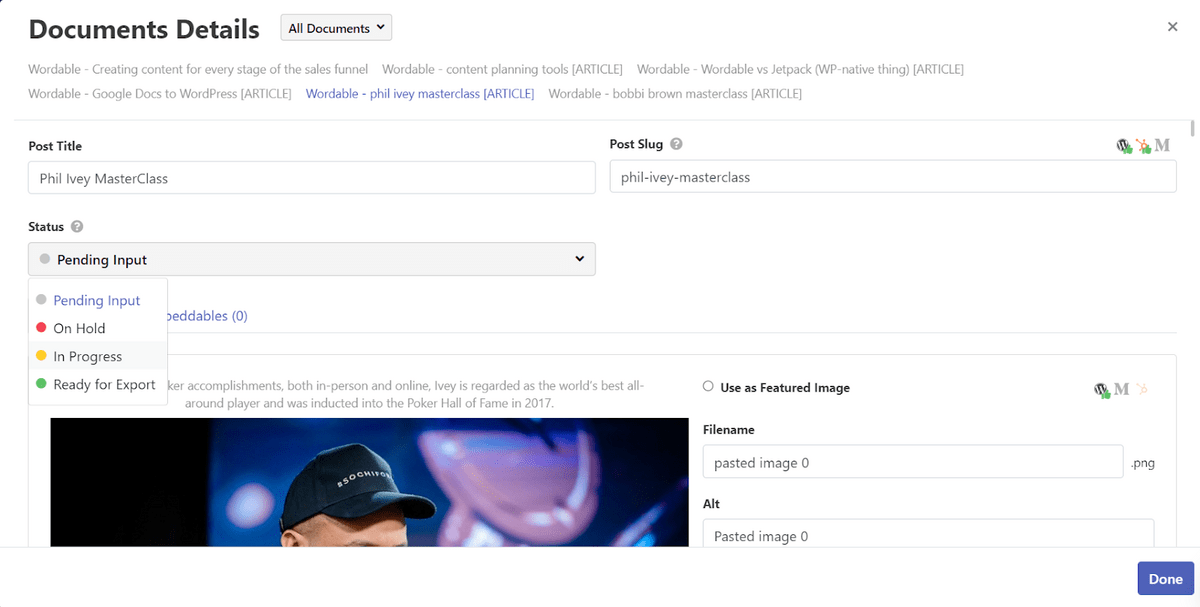Image resolution: width=1200 pixels, height=607 pixels.
Task: Choose Ready for Export status
Action: point(104,384)
